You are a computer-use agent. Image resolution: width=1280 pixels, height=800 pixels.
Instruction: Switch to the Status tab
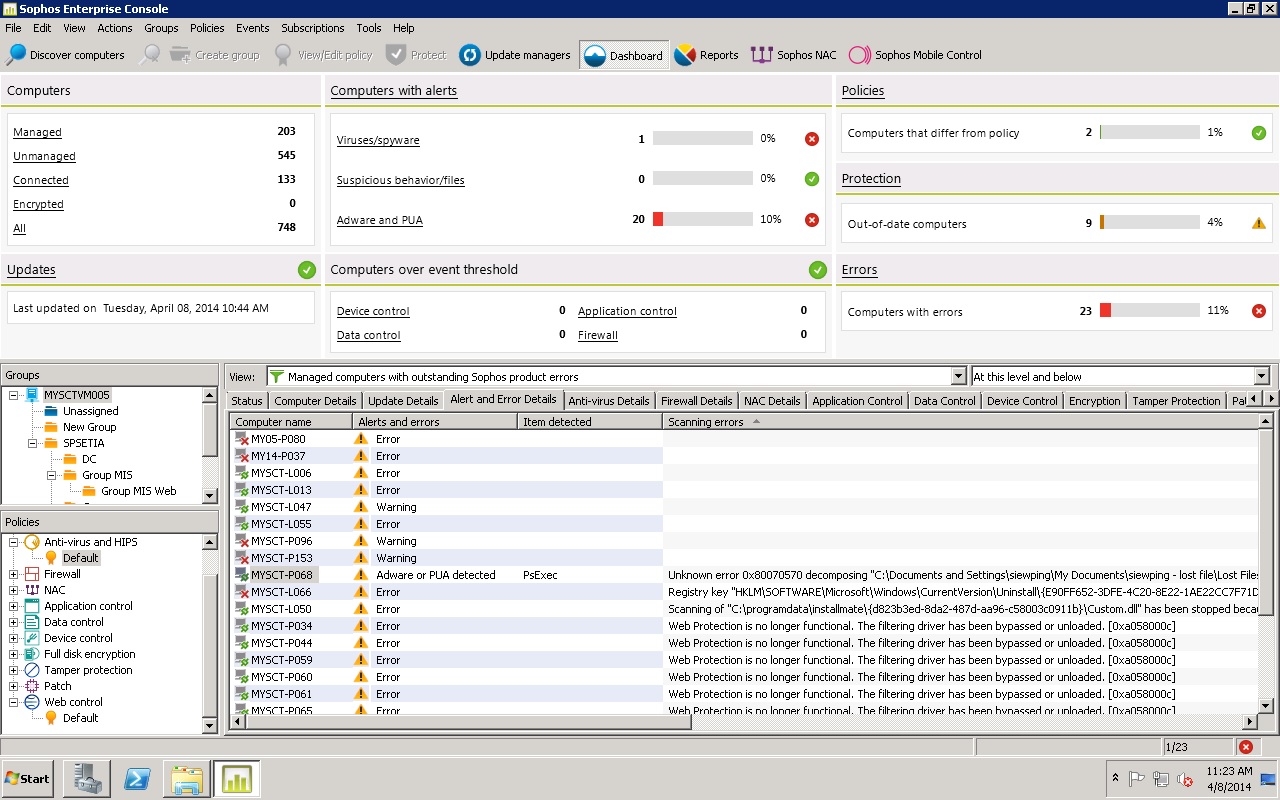(x=247, y=401)
